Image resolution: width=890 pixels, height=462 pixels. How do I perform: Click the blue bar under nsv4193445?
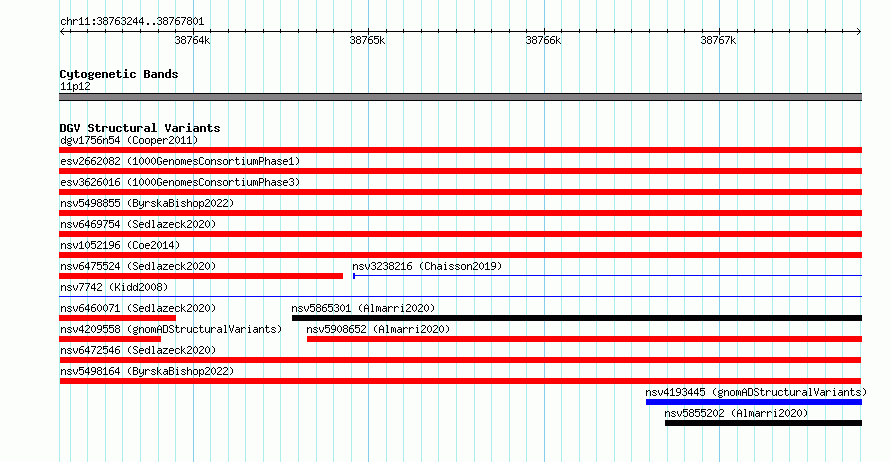pyautogui.click(x=754, y=402)
